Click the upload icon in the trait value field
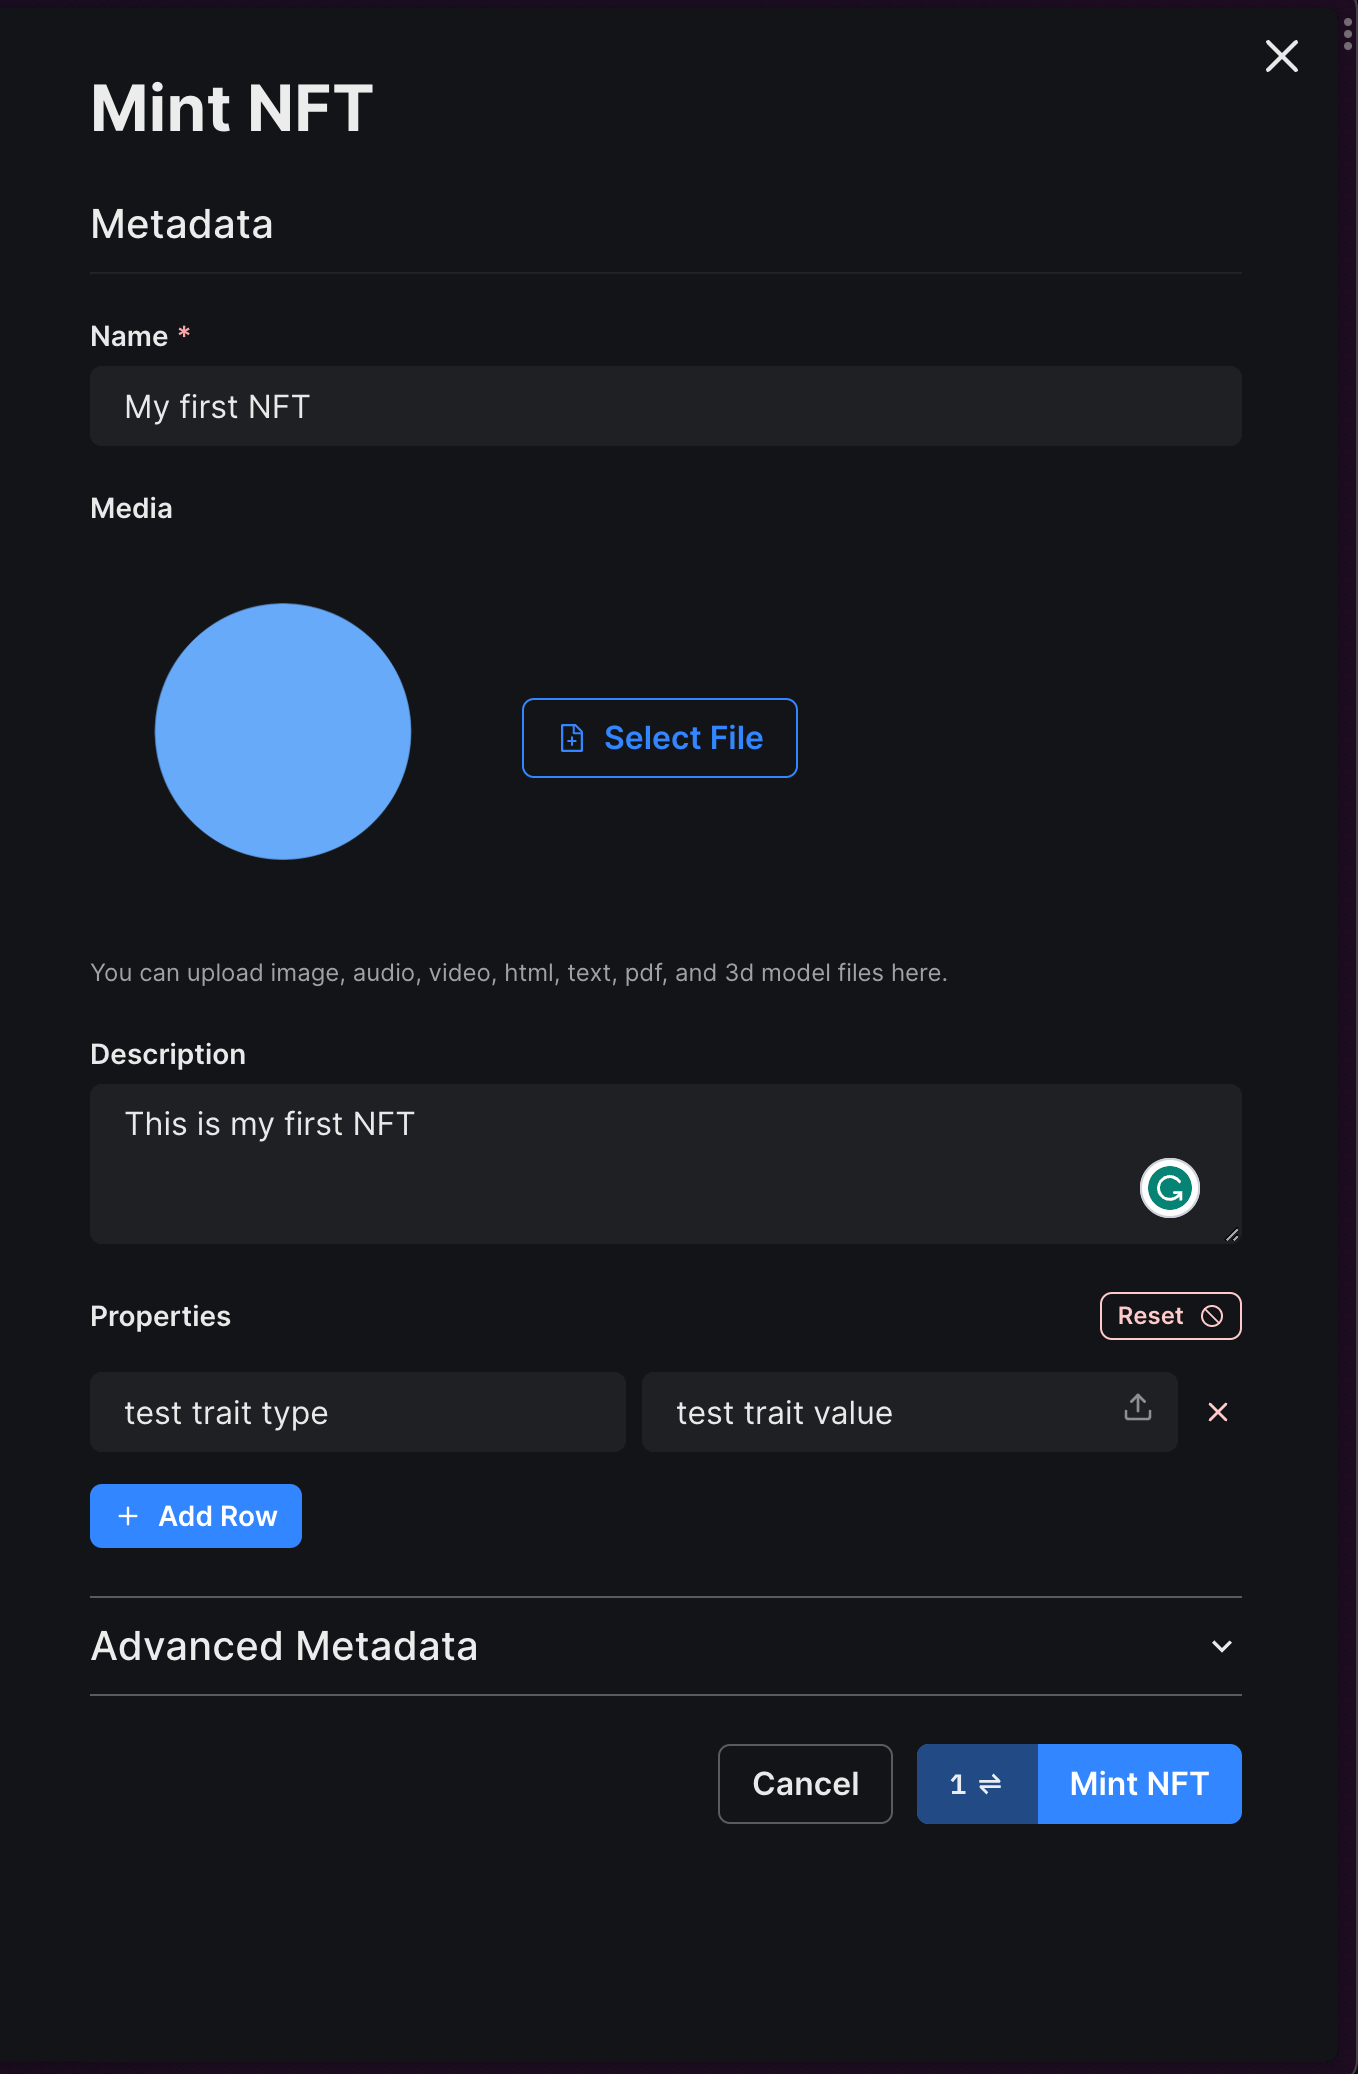The image size is (1358, 2074). [x=1136, y=1411]
